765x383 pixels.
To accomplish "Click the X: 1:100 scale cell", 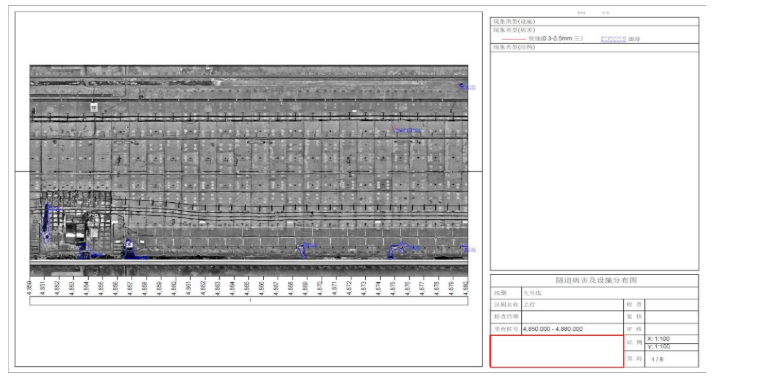I will [x=671, y=339].
